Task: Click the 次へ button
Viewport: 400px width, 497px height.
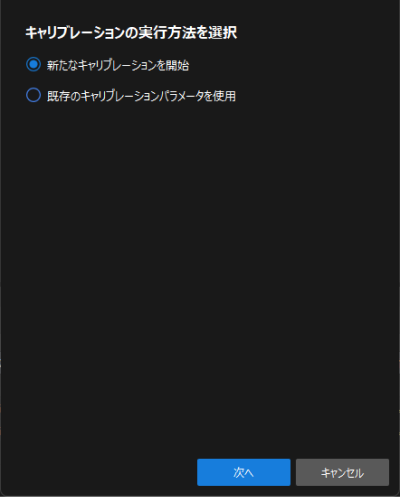Action: coord(244,472)
